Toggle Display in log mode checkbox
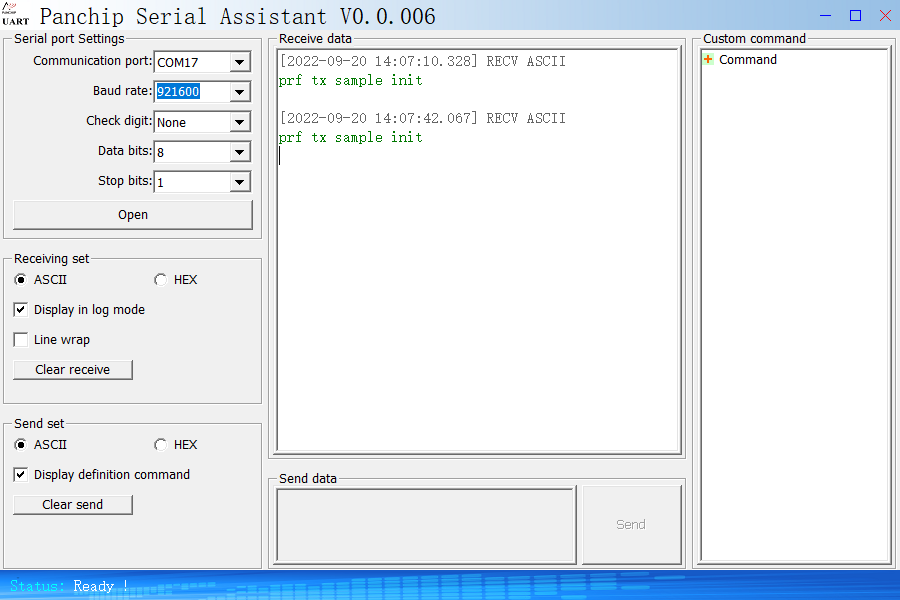The width and height of the screenshot is (900, 600). click(x=21, y=310)
